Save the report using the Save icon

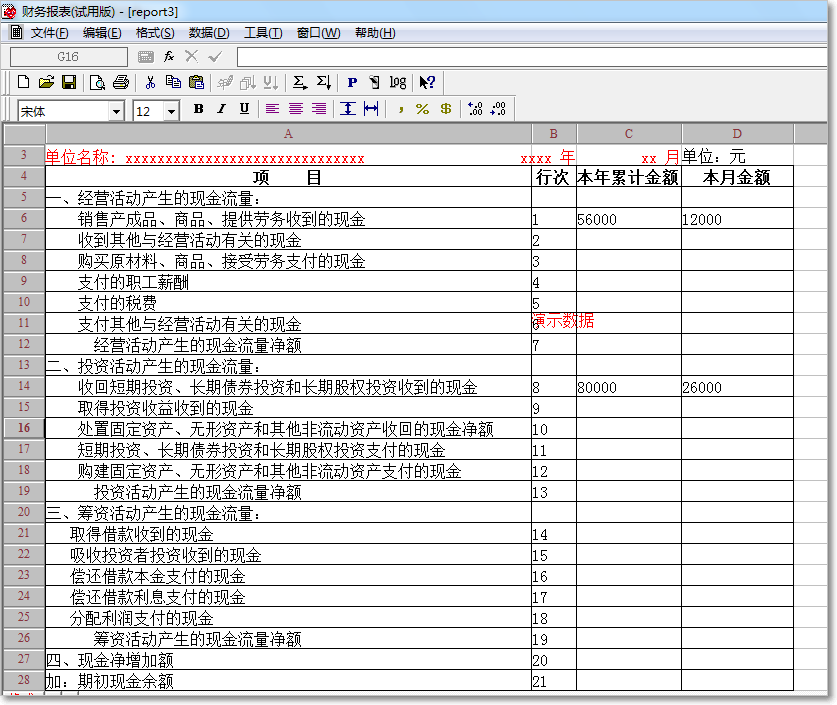[x=70, y=82]
